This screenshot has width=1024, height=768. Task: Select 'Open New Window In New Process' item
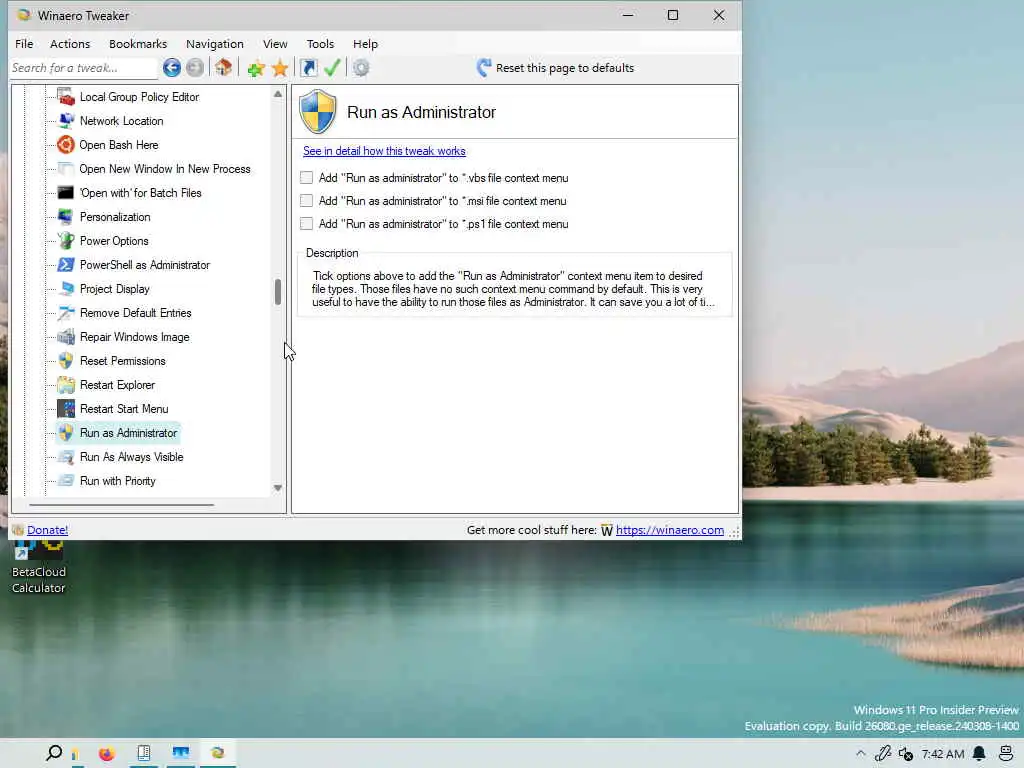pos(165,169)
